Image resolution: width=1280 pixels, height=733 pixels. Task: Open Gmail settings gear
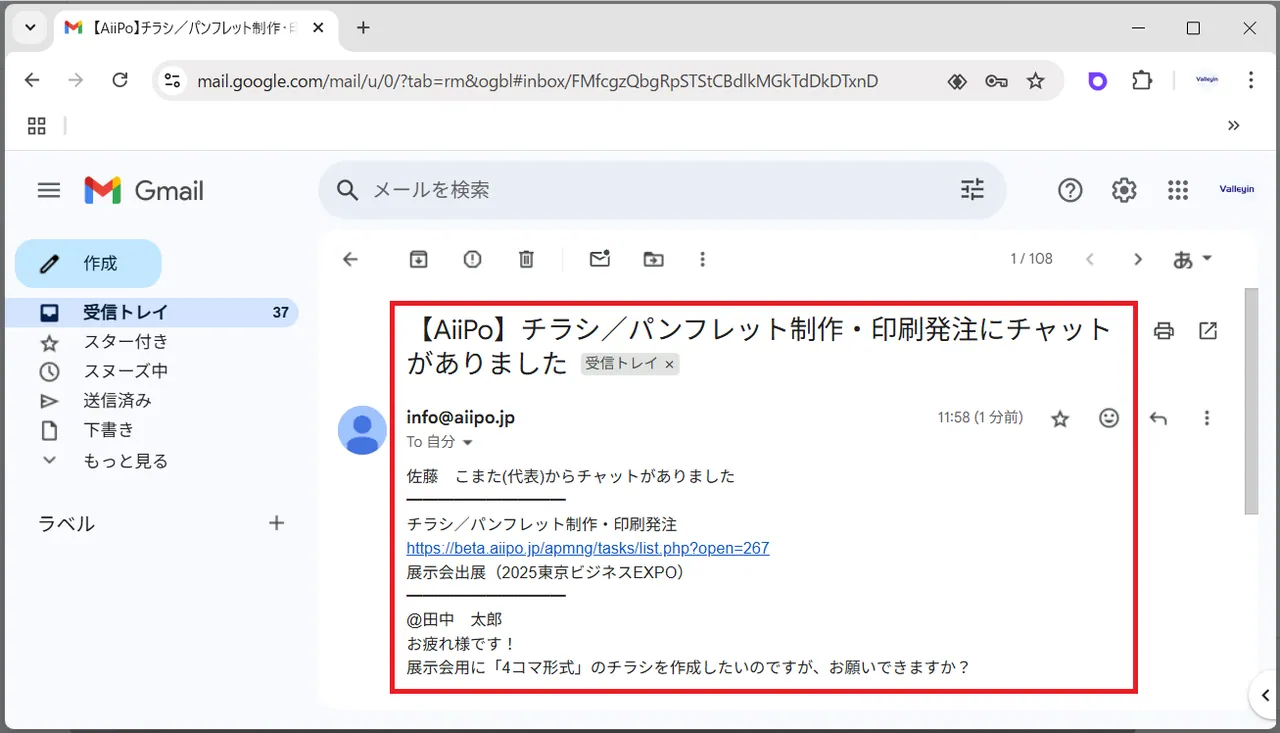pyautogui.click(x=1124, y=190)
